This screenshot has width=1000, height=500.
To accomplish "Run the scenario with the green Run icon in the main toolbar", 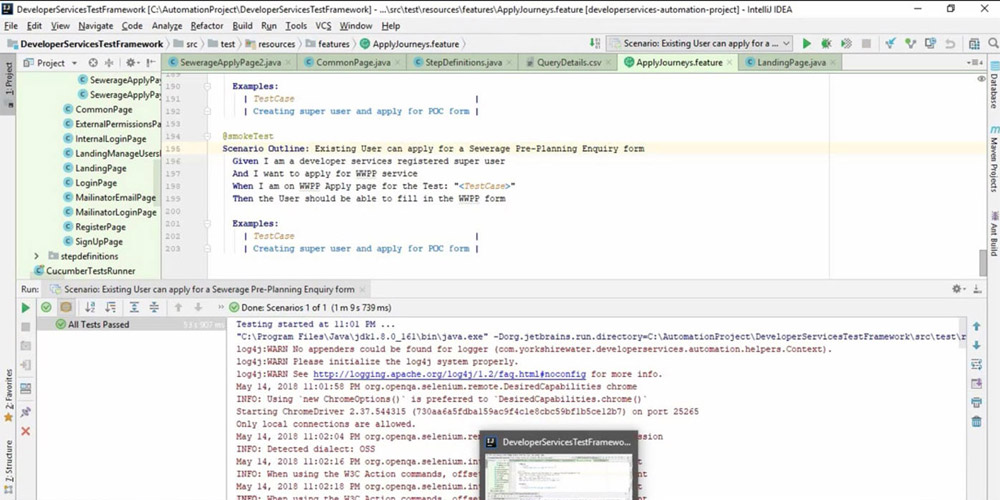I will point(806,44).
